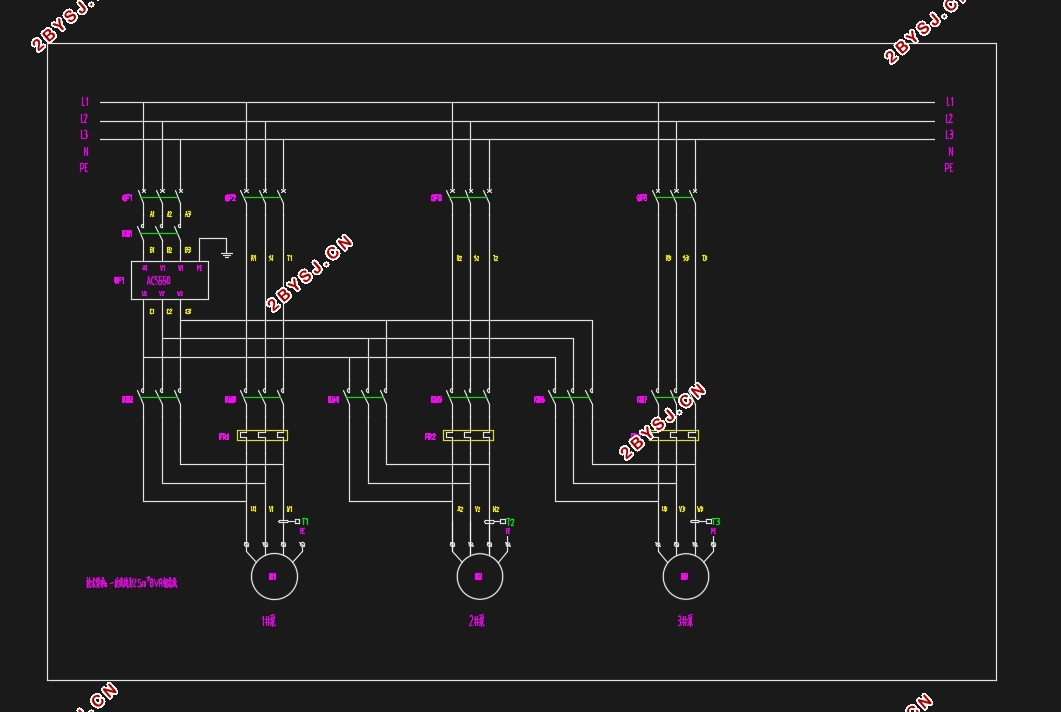Click the "ACS550" text inside inverter

158,280
